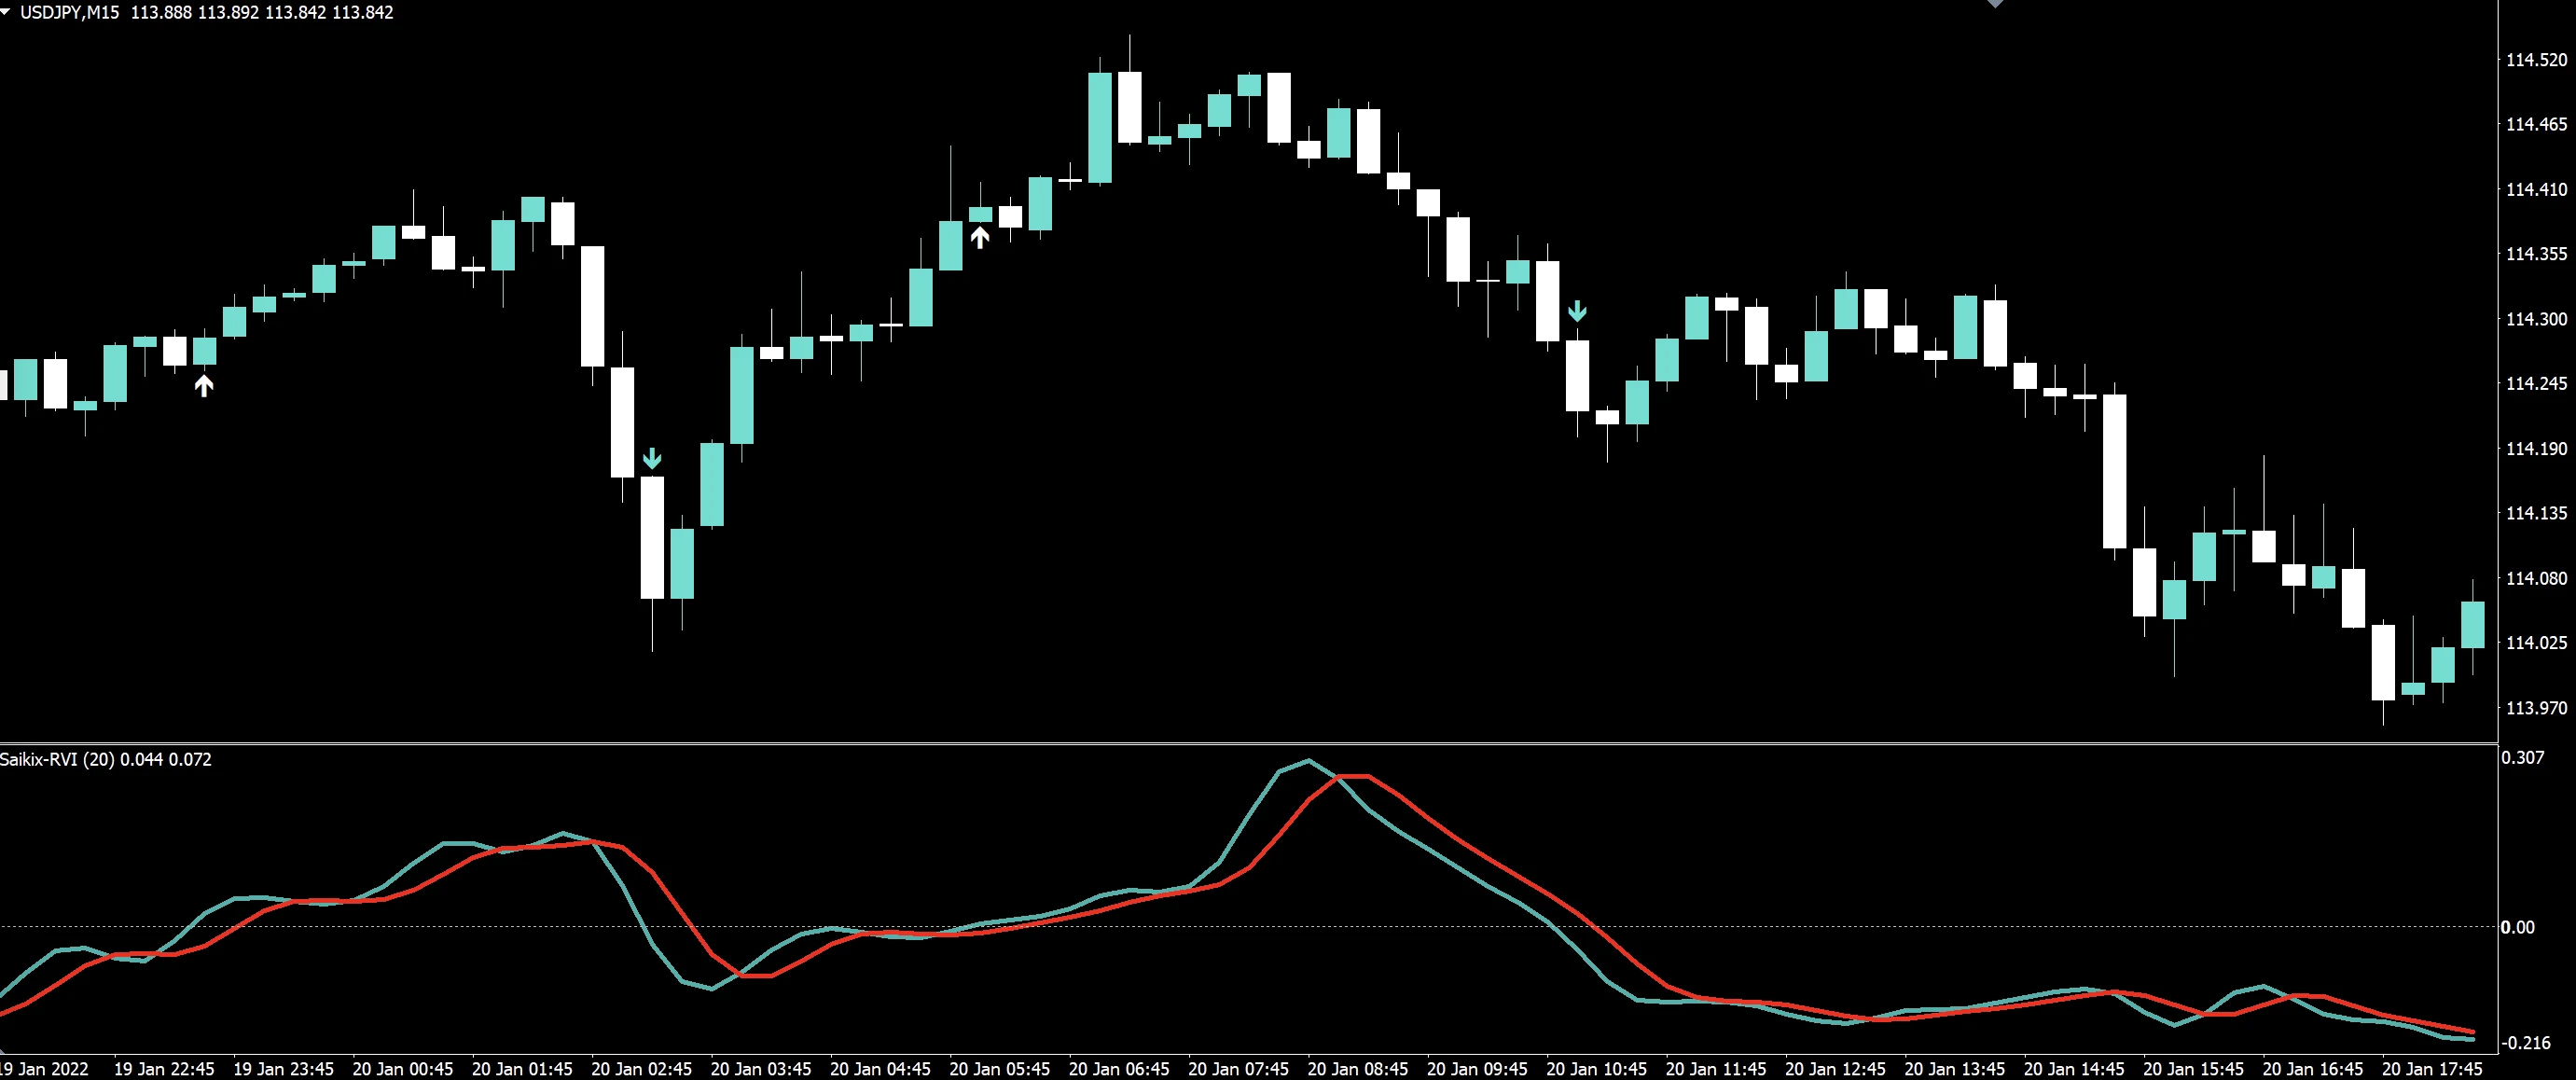
Task: Click the Saikix-RVI (20) indicator label
Action: pos(58,760)
